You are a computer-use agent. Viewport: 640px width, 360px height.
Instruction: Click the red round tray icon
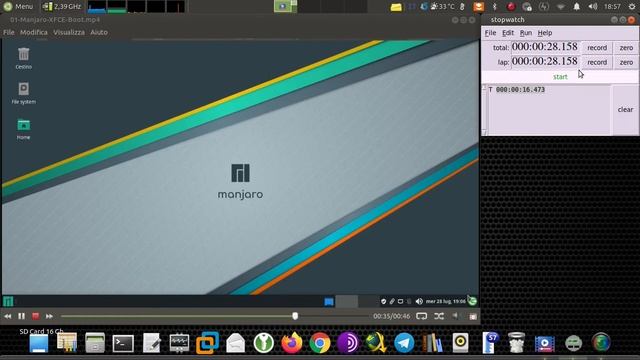(x=511, y=7)
